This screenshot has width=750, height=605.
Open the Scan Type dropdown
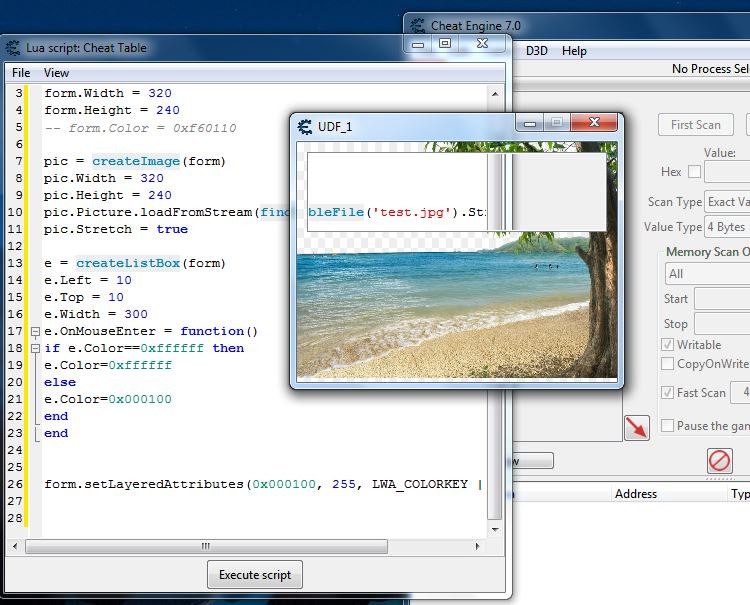point(727,202)
